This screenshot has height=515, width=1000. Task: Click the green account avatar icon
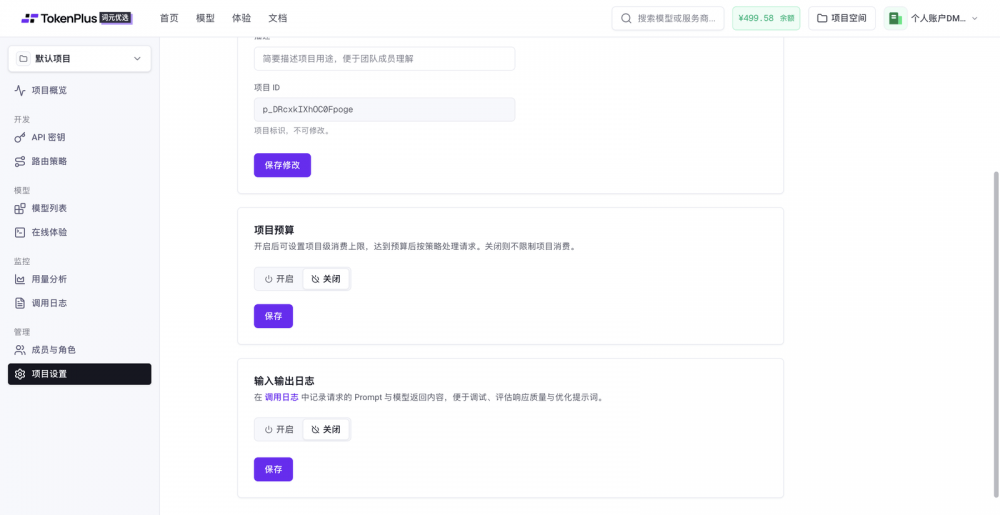click(895, 18)
